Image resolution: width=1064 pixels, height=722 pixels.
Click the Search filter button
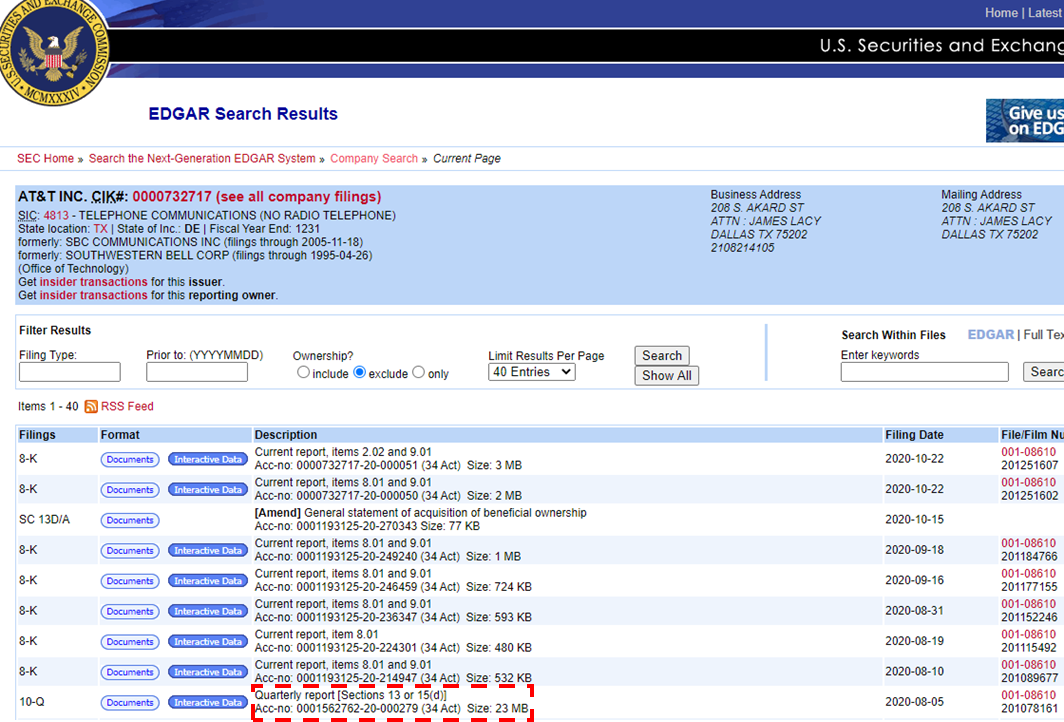(x=662, y=356)
